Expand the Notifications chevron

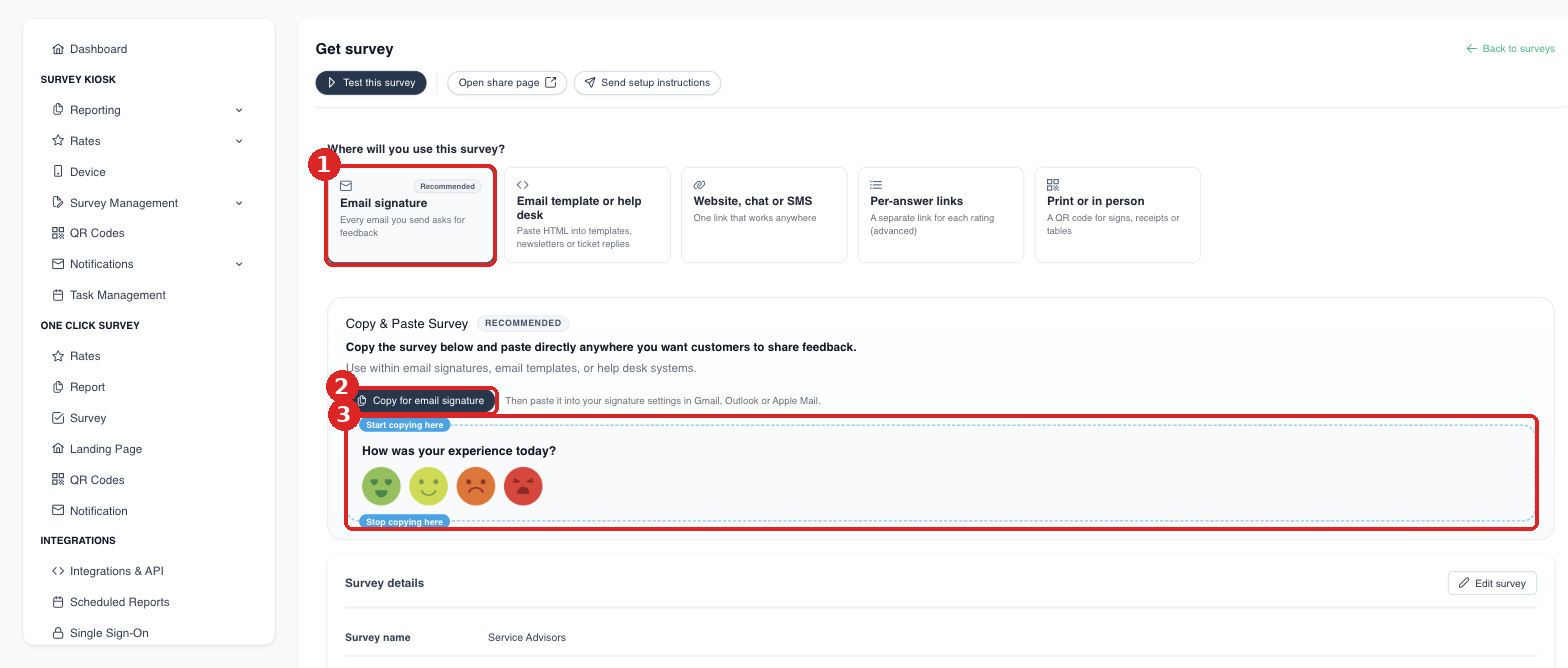[x=239, y=264]
